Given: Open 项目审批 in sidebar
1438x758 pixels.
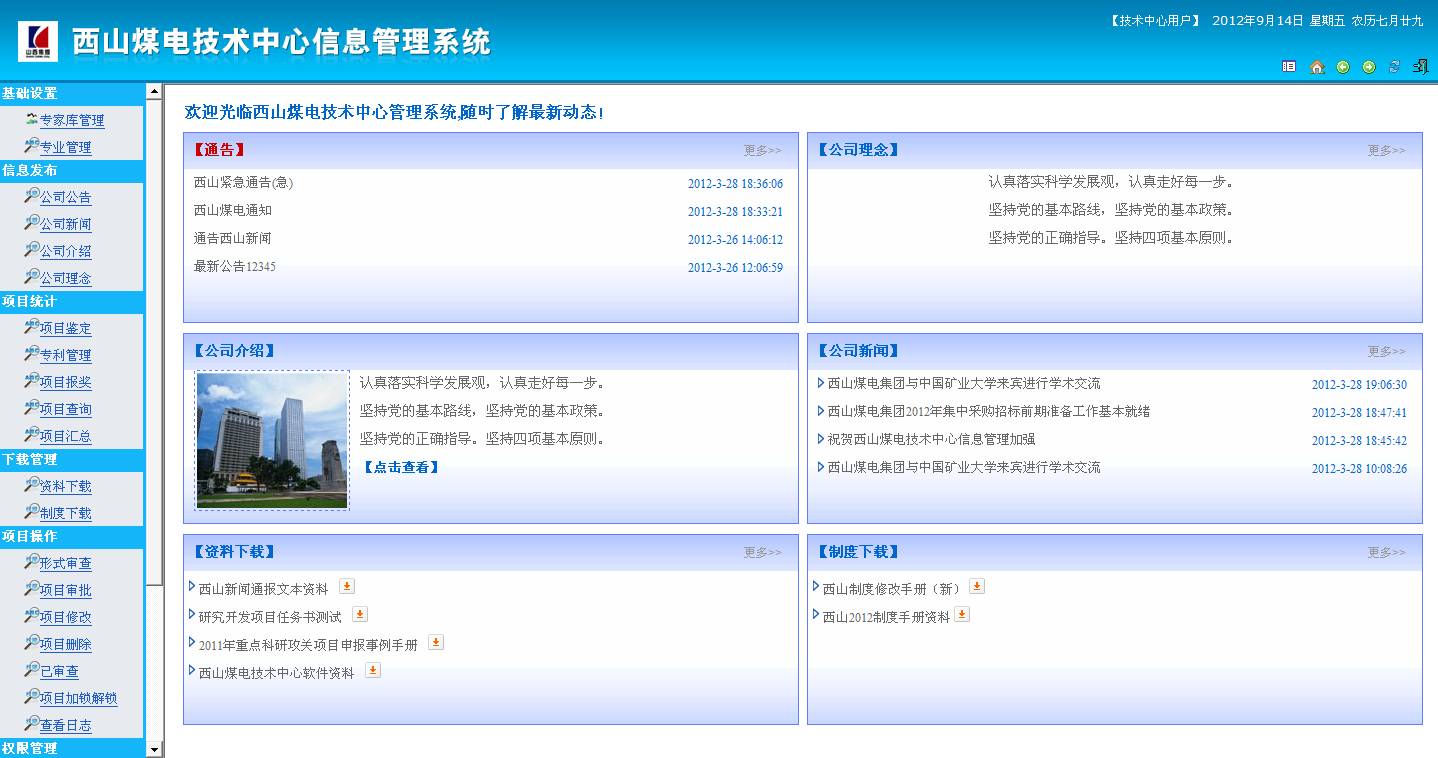Looking at the screenshot, I should point(65,591).
